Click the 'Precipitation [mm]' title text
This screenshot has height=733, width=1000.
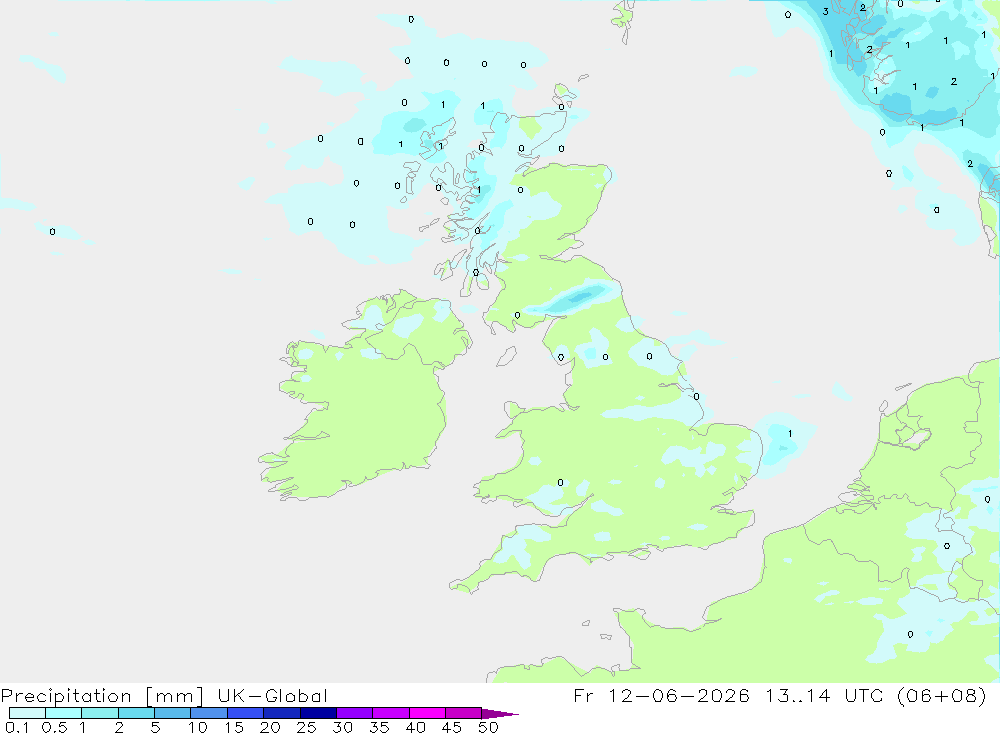click(x=102, y=696)
